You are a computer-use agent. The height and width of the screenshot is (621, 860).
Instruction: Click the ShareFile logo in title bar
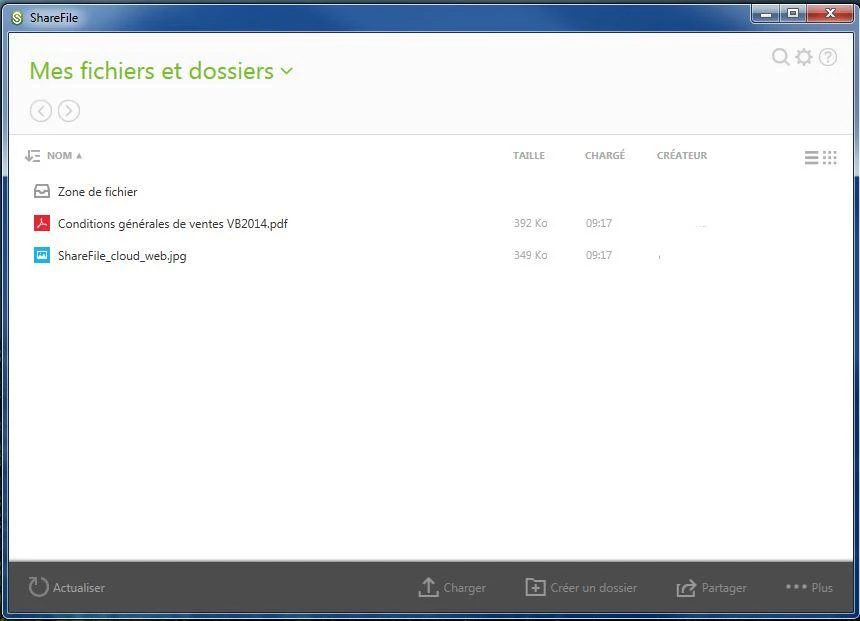click(17, 18)
